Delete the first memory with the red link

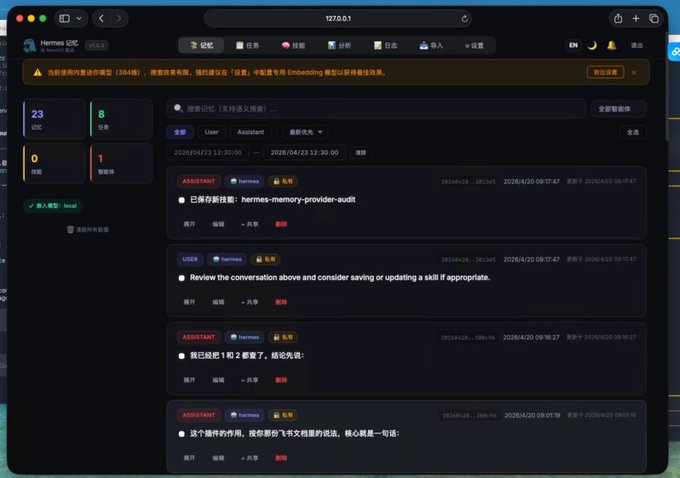coord(281,224)
